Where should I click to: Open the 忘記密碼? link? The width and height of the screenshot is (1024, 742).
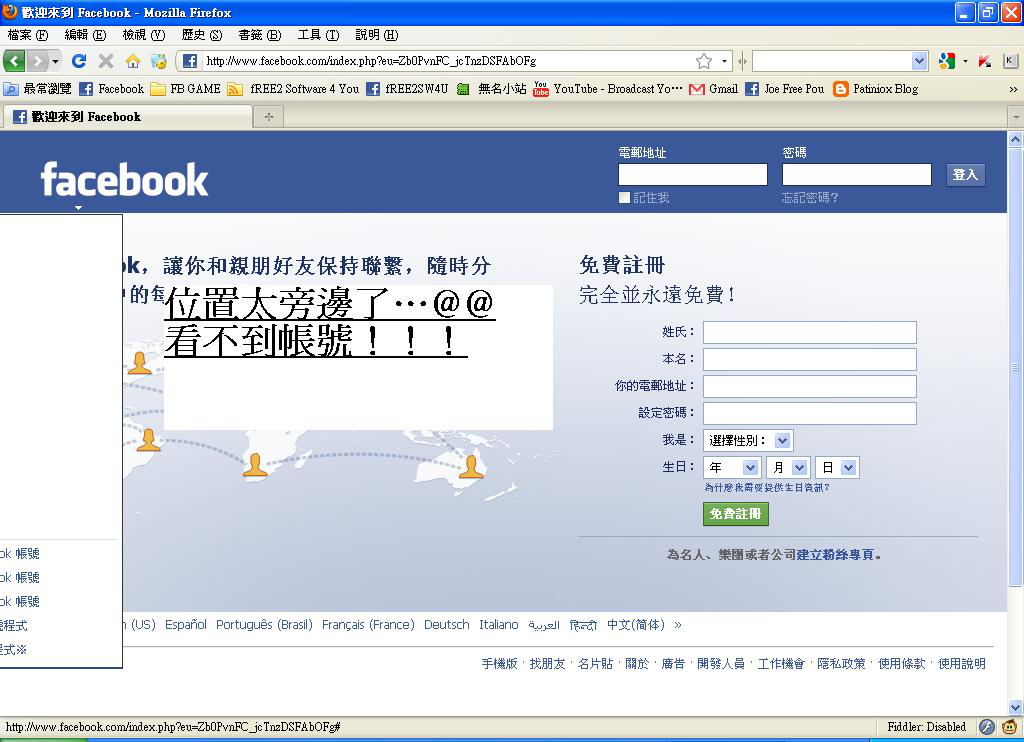(x=810, y=197)
